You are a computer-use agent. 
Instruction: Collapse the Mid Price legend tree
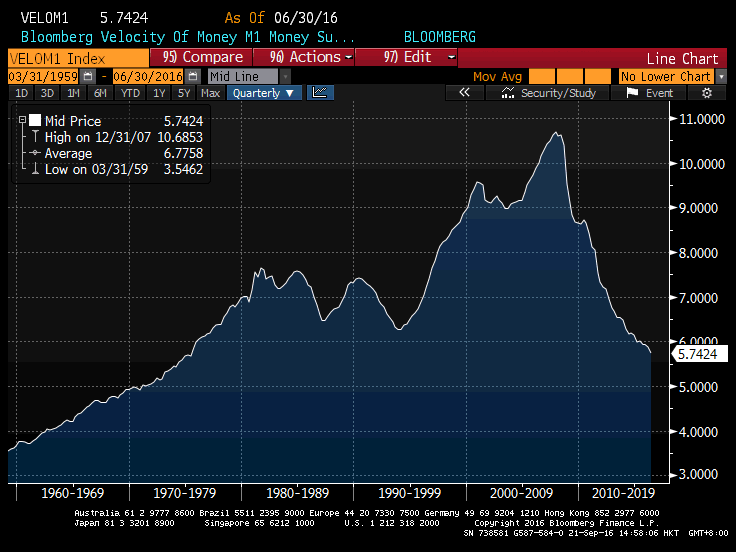[x=22, y=121]
